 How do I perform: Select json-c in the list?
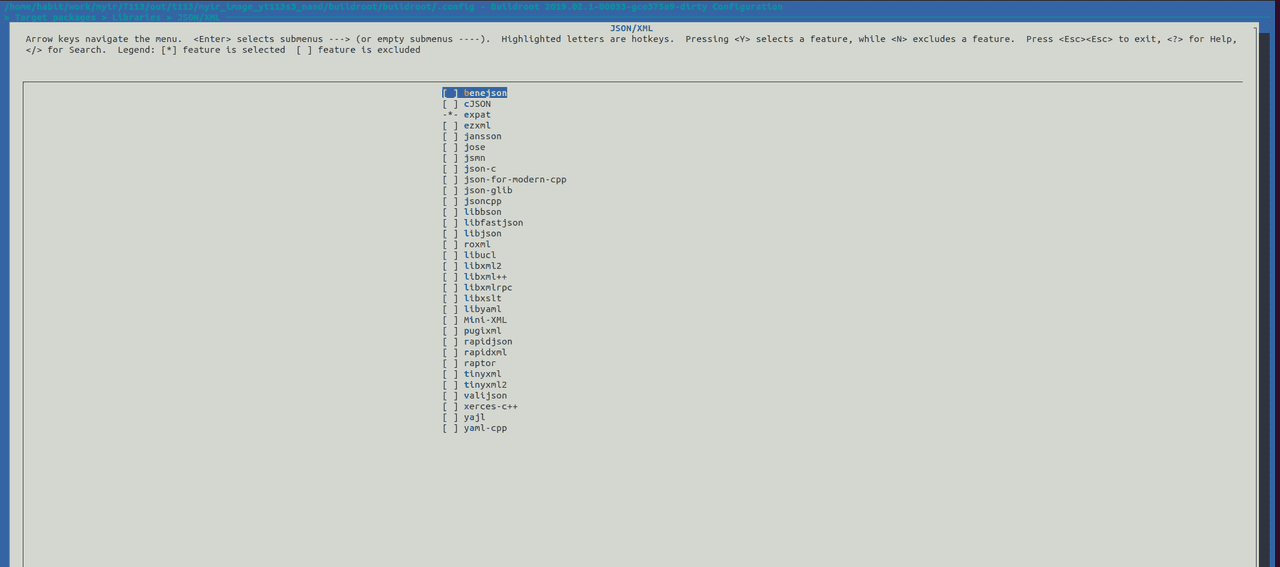479,169
